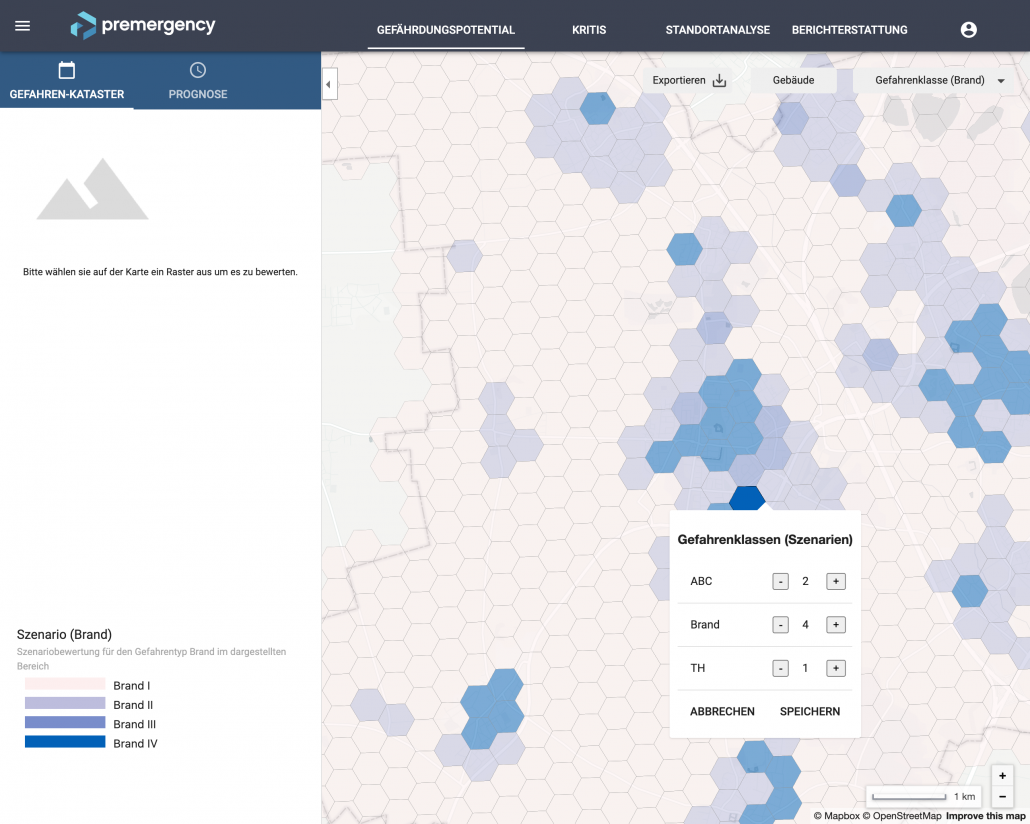1030x824 pixels.
Task: Click Abbrechen in the popup
Action: coord(722,712)
